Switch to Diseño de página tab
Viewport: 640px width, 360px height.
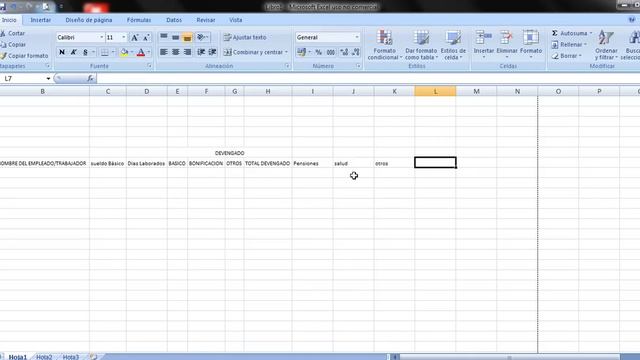pos(89,20)
